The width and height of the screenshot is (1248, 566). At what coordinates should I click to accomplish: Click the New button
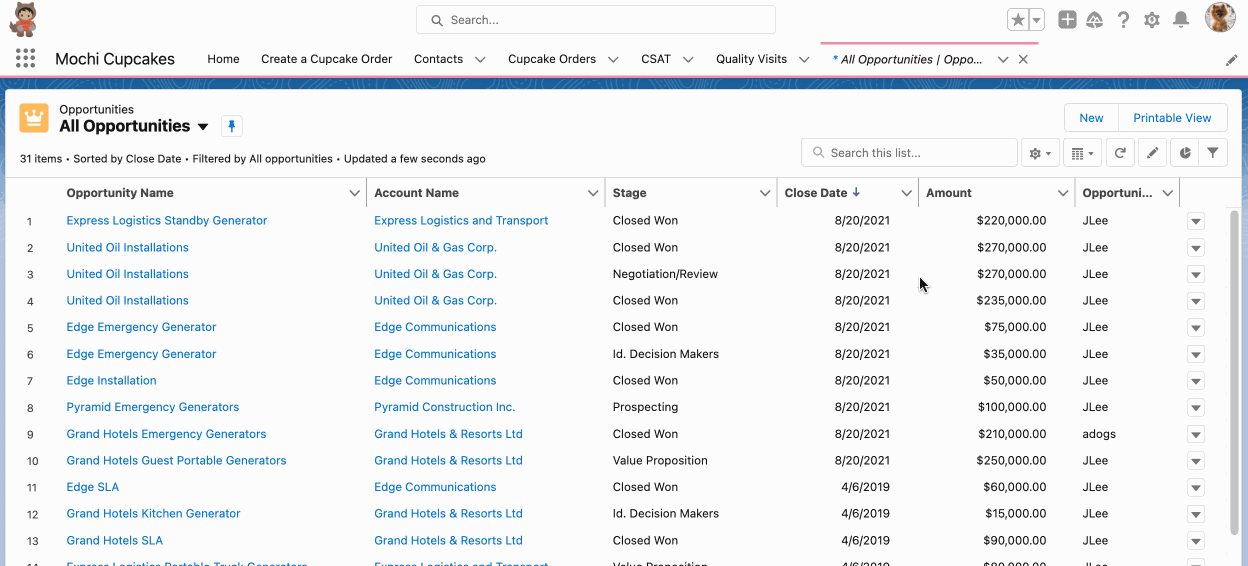click(1091, 118)
